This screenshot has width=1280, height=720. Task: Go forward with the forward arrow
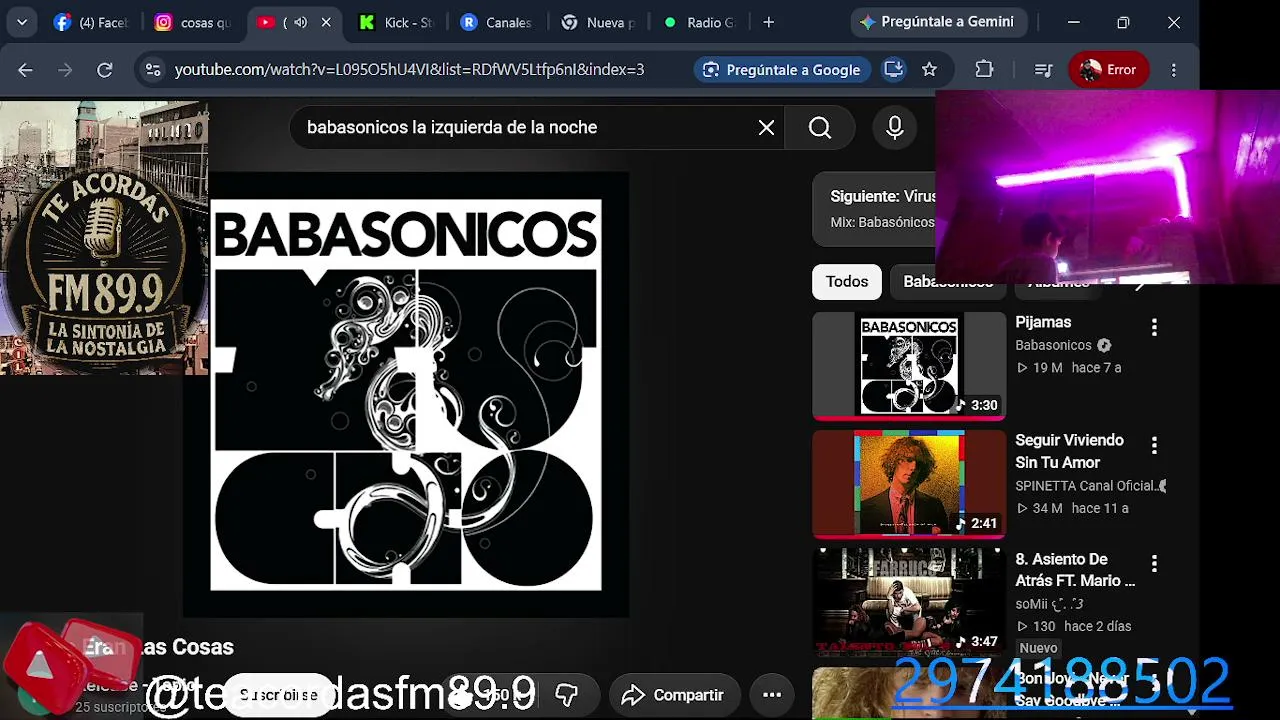pyautogui.click(x=65, y=70)
